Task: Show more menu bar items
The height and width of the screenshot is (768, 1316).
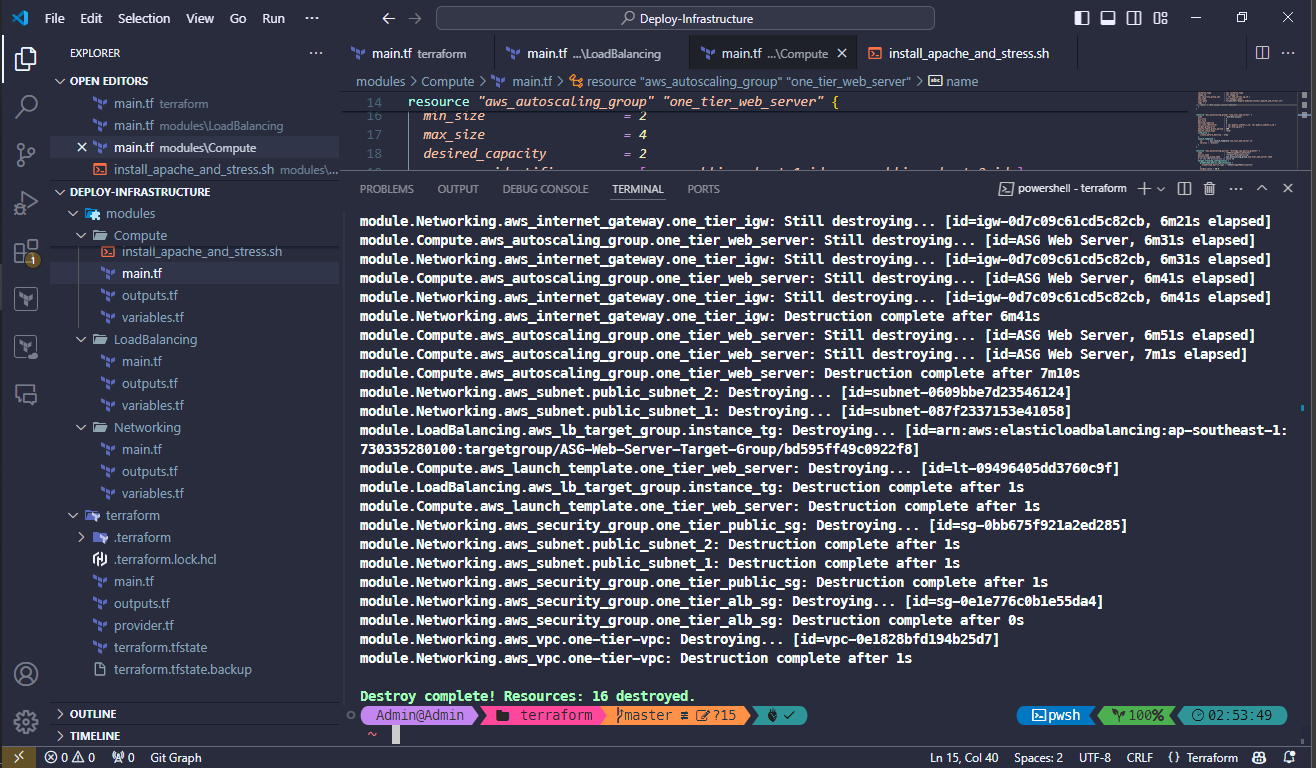Action: click(313, 18)
